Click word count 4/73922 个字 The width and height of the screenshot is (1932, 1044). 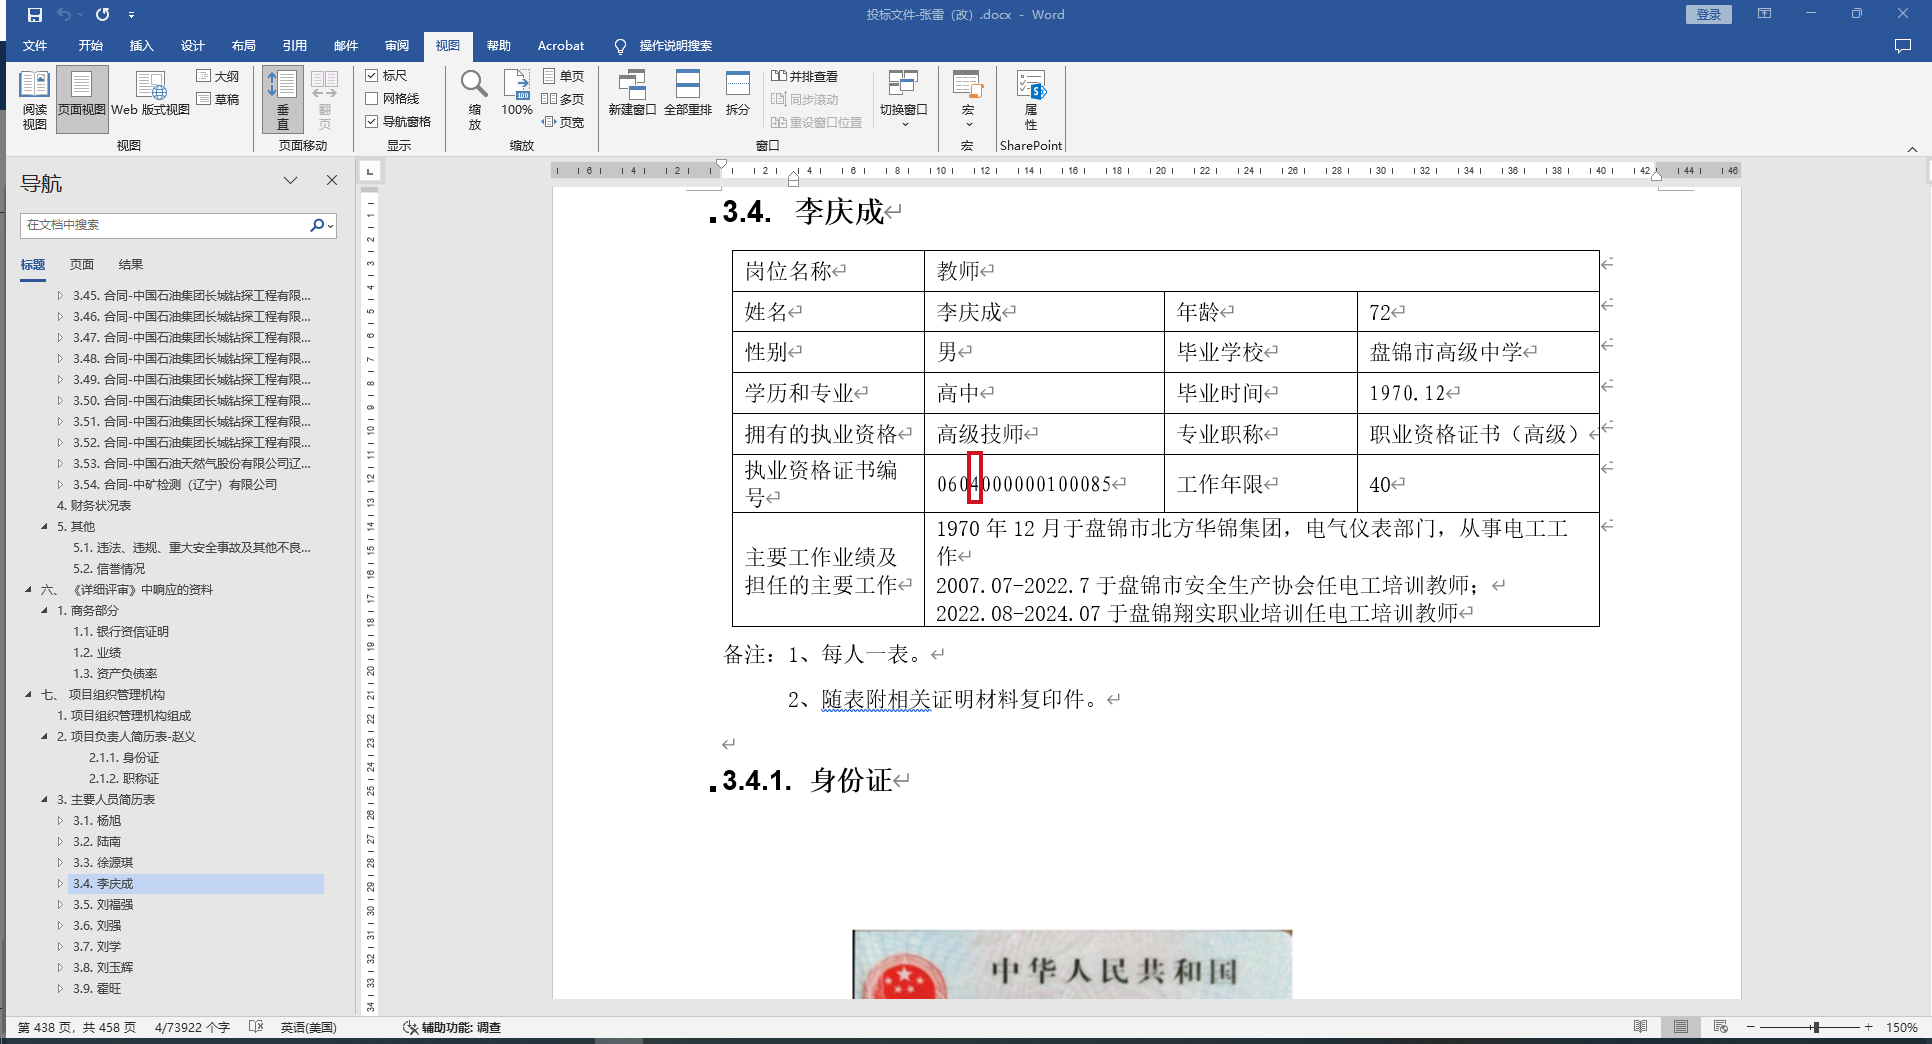click(192, 1027)
